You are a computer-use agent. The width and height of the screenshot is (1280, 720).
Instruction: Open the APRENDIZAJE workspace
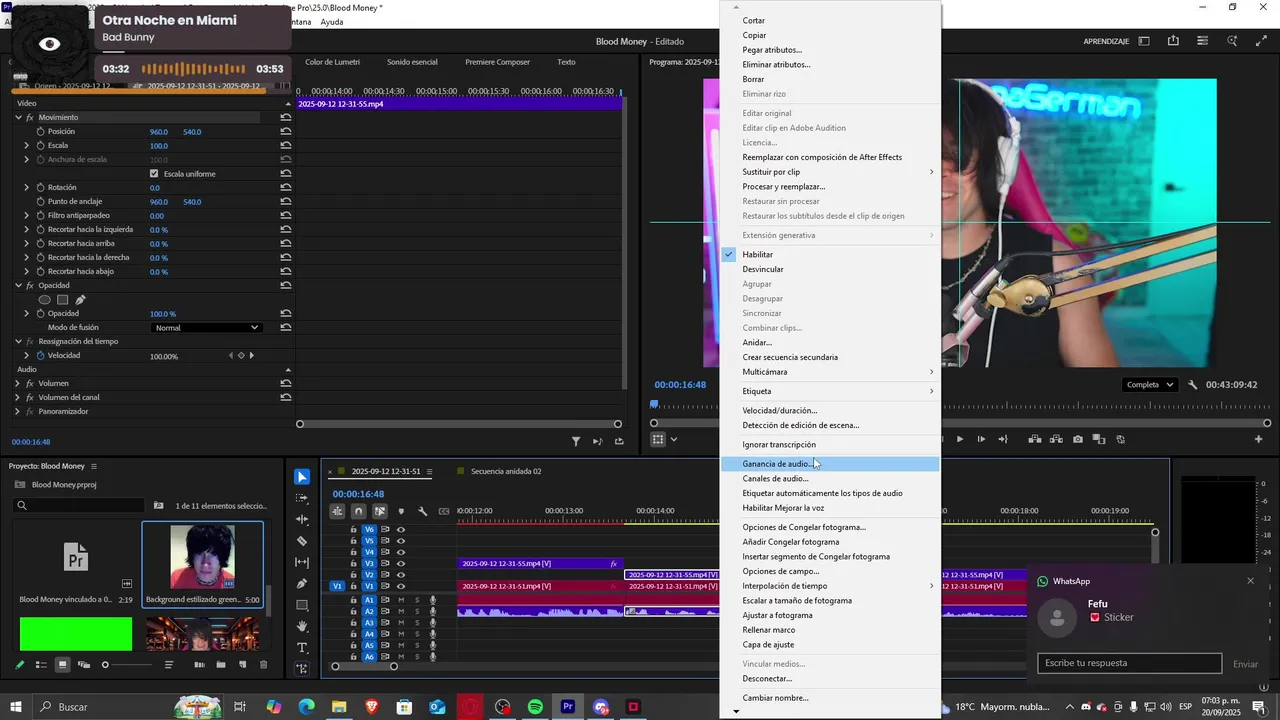tap(1106, 41)
